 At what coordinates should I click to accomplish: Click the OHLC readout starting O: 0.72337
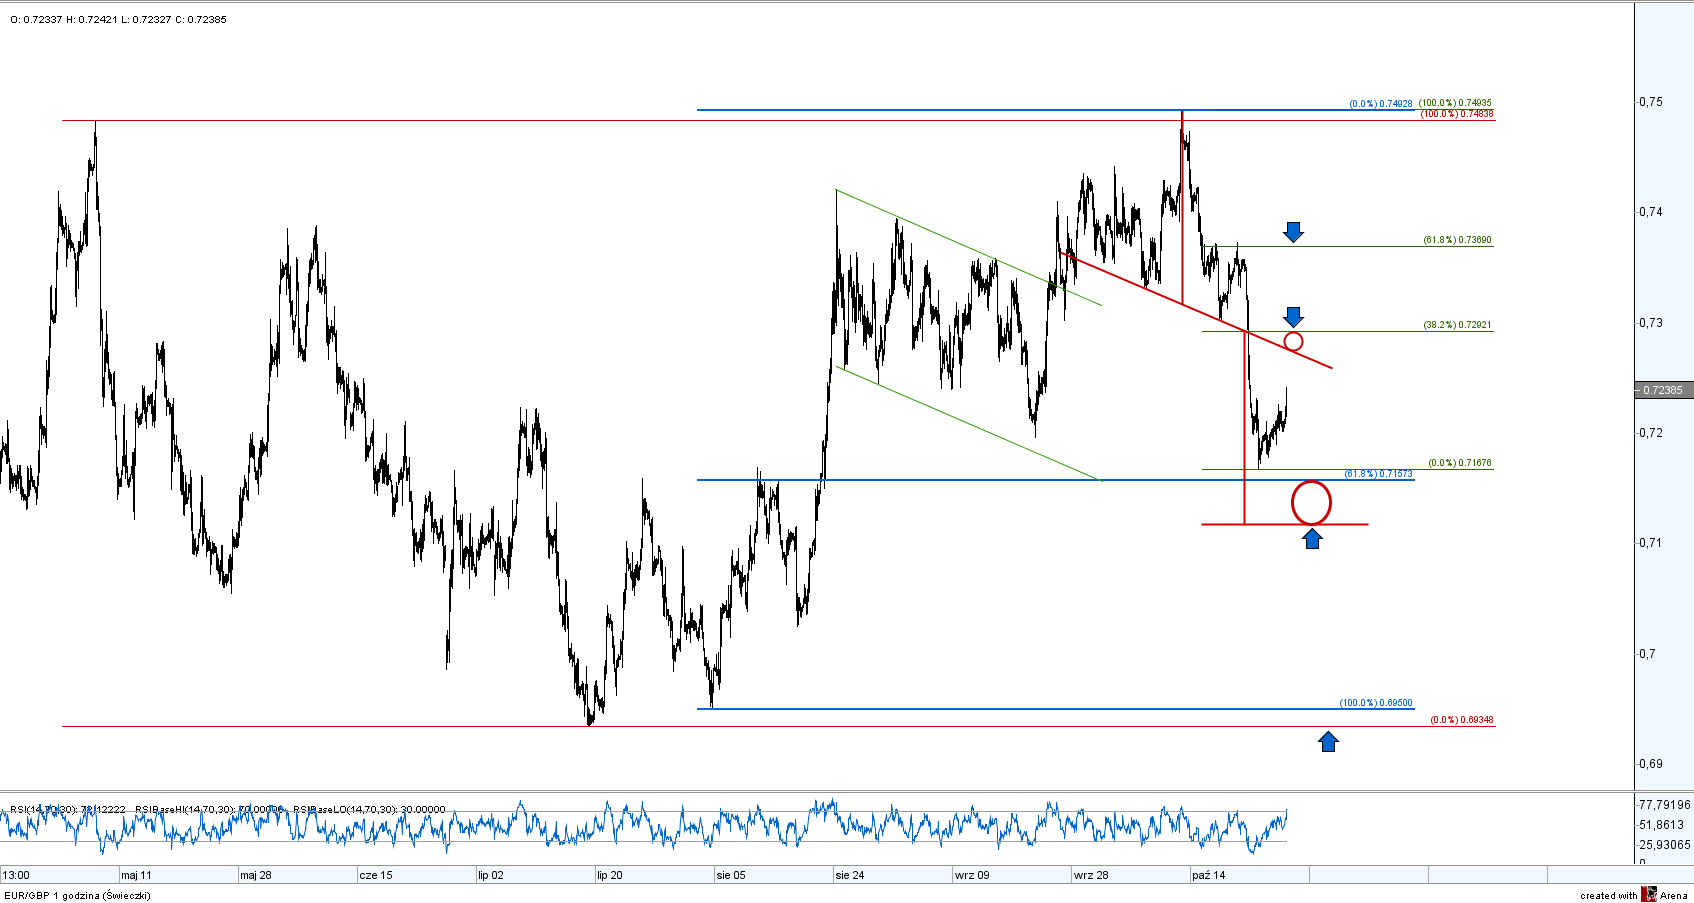point(118,20)
